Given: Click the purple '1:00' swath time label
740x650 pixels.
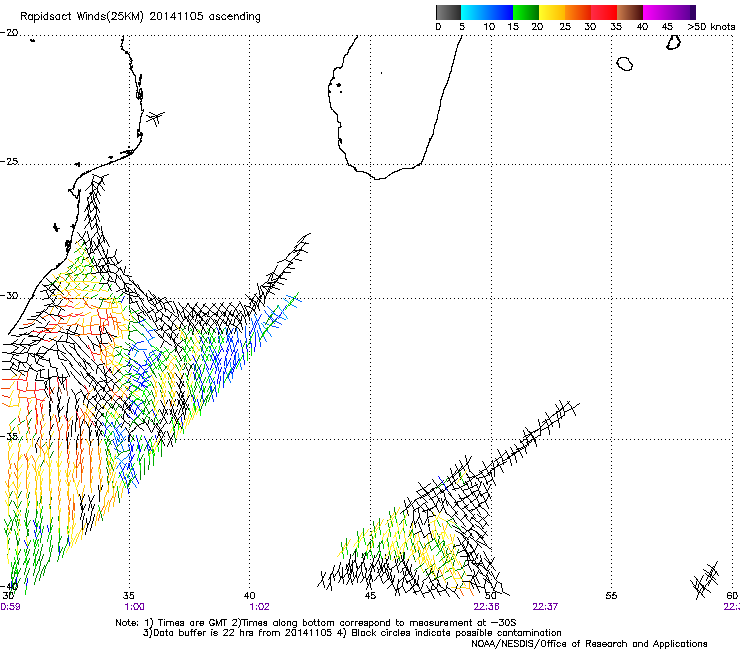Looking at the screenshot, I should point(135,607).
